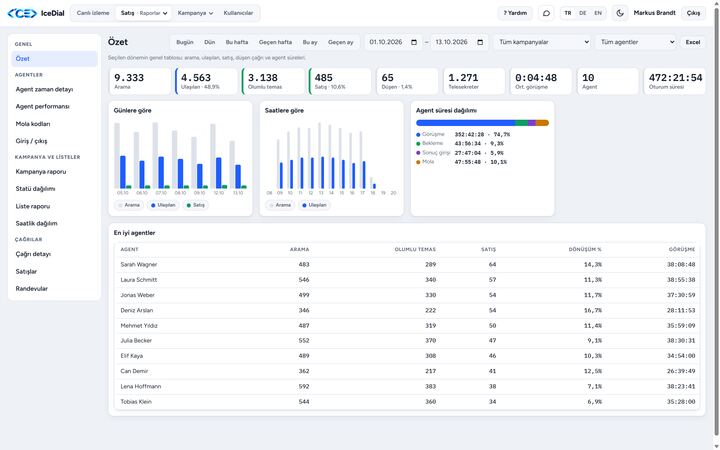Switch language to EN
The height and width of the screenshot is (450, 720).
click(x=598, y=13)
